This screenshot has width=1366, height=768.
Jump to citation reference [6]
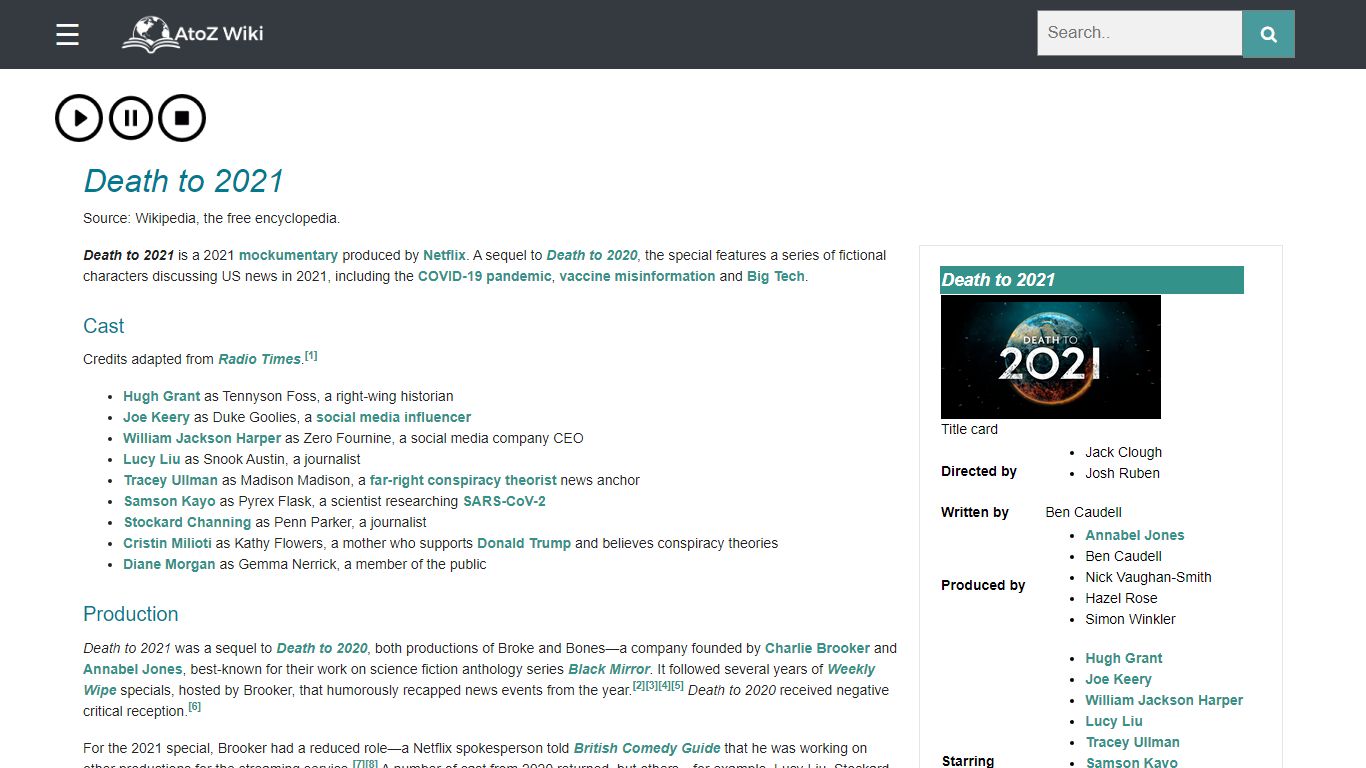pyautogui.click(x=194, y=707)
